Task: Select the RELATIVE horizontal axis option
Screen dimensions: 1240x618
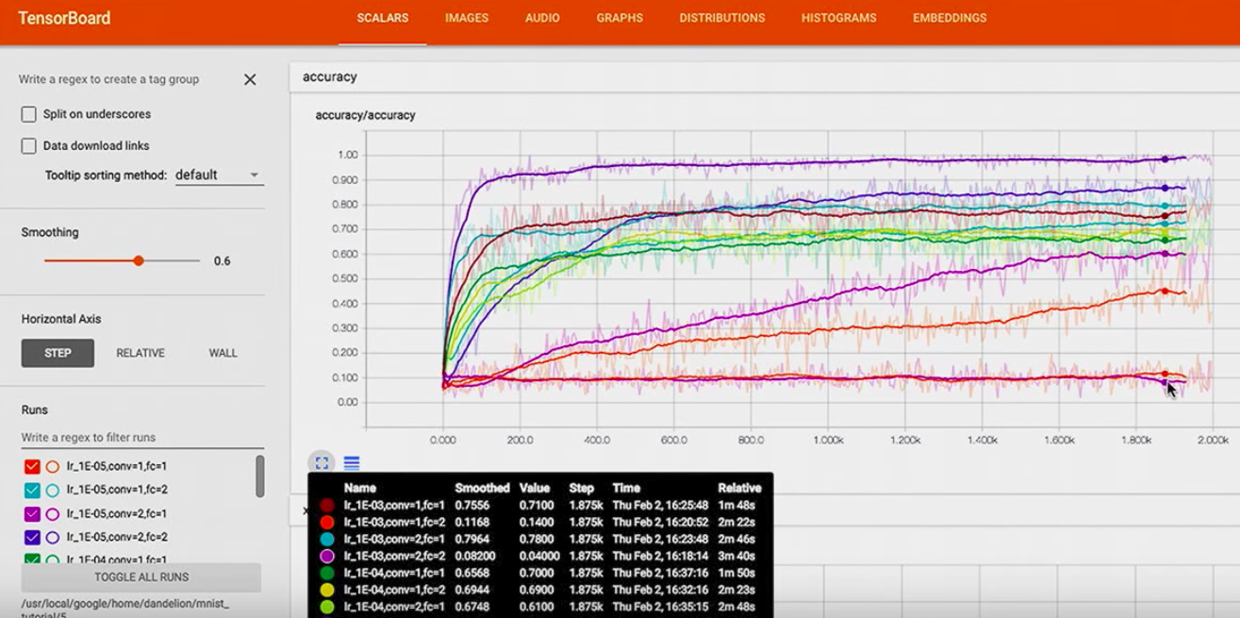Action: (x=140, y=352)
